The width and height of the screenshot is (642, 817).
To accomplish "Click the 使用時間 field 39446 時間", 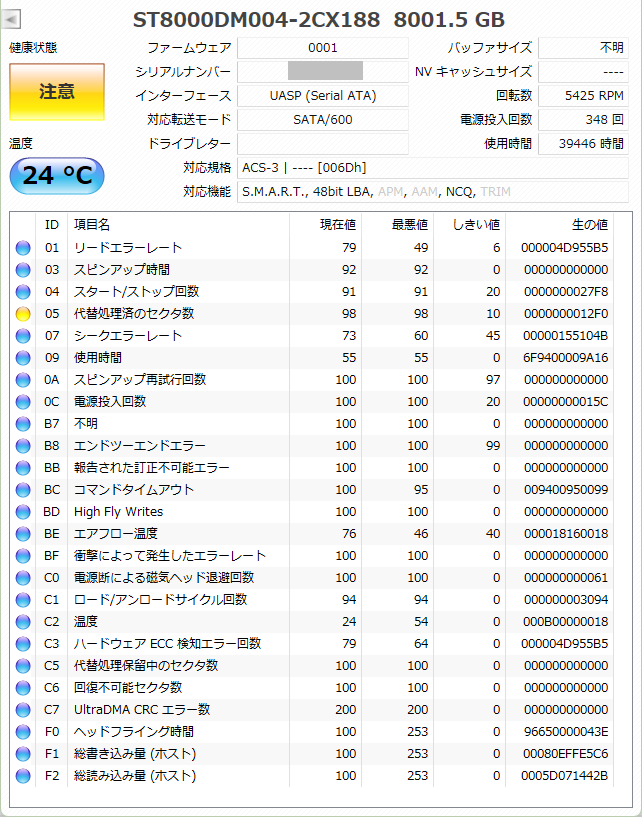I will (583, 144).
